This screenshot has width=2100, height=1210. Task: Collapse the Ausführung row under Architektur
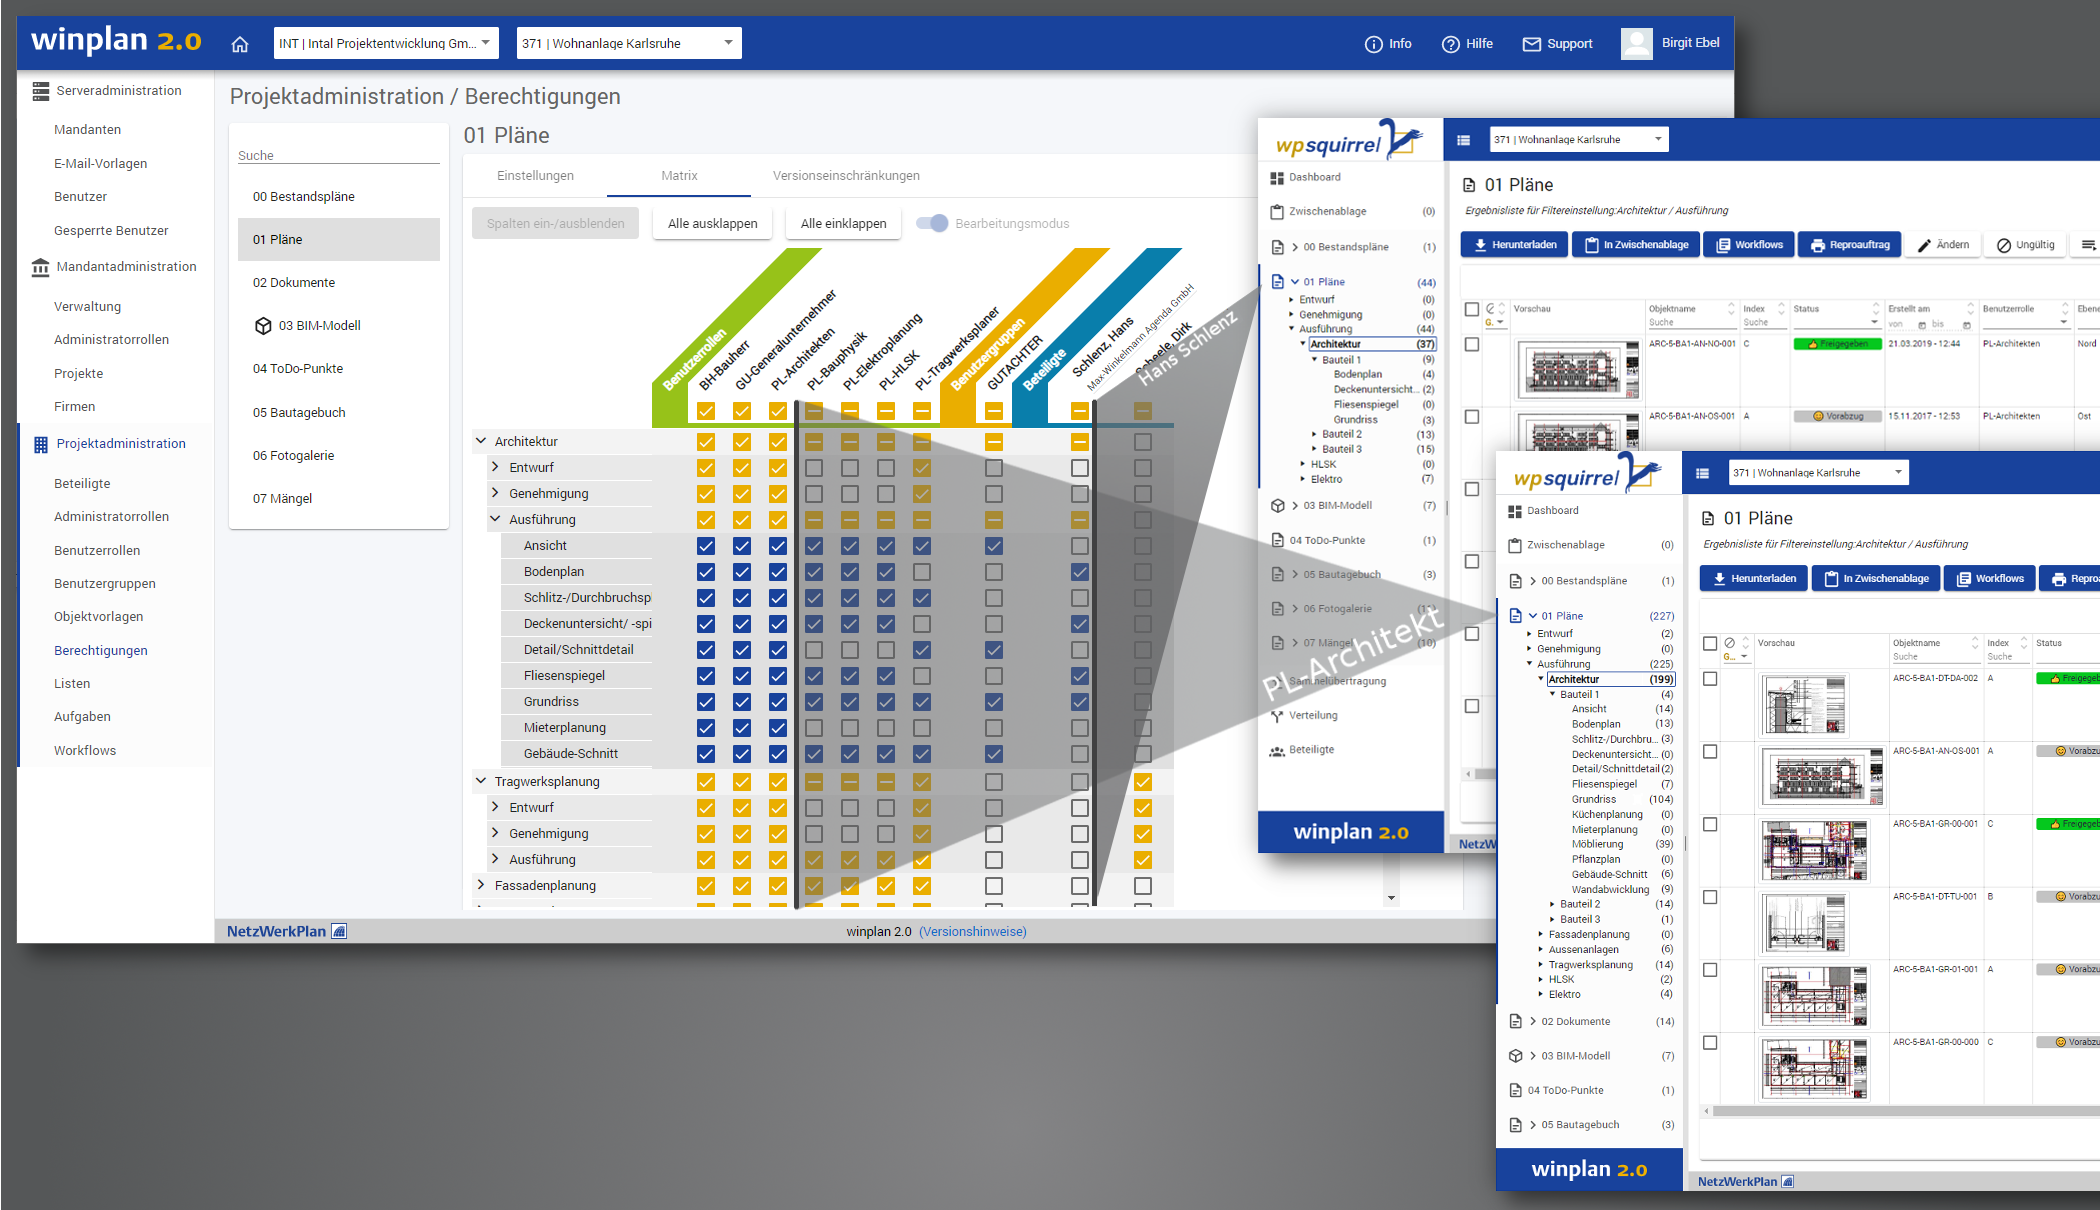495,519
